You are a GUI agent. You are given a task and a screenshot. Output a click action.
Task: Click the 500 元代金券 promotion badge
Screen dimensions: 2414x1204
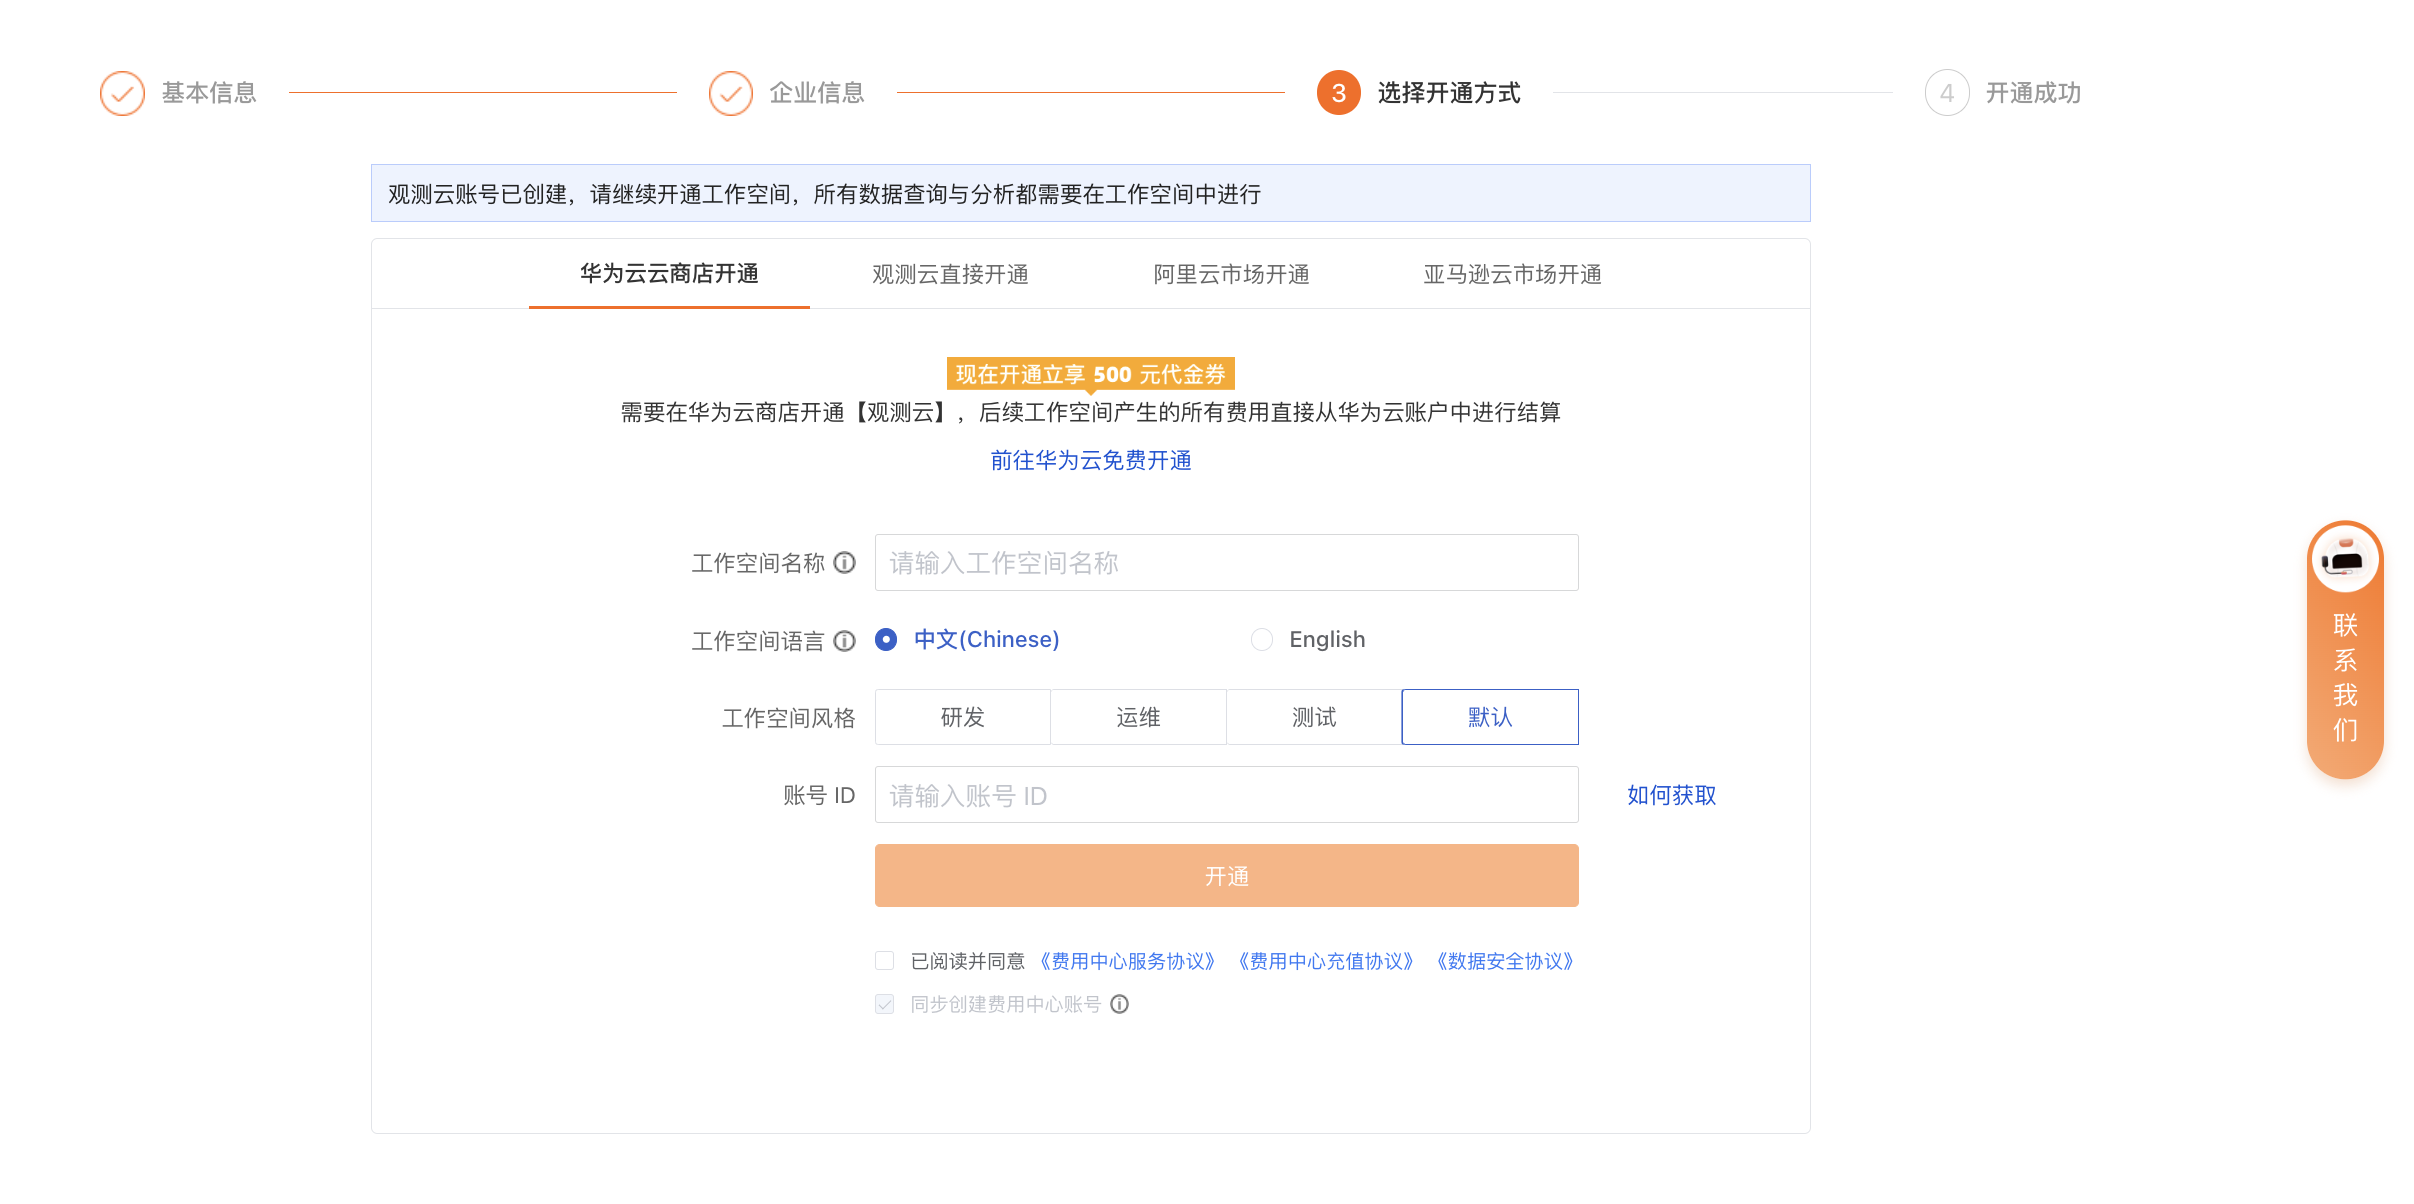coord(1091,374)
